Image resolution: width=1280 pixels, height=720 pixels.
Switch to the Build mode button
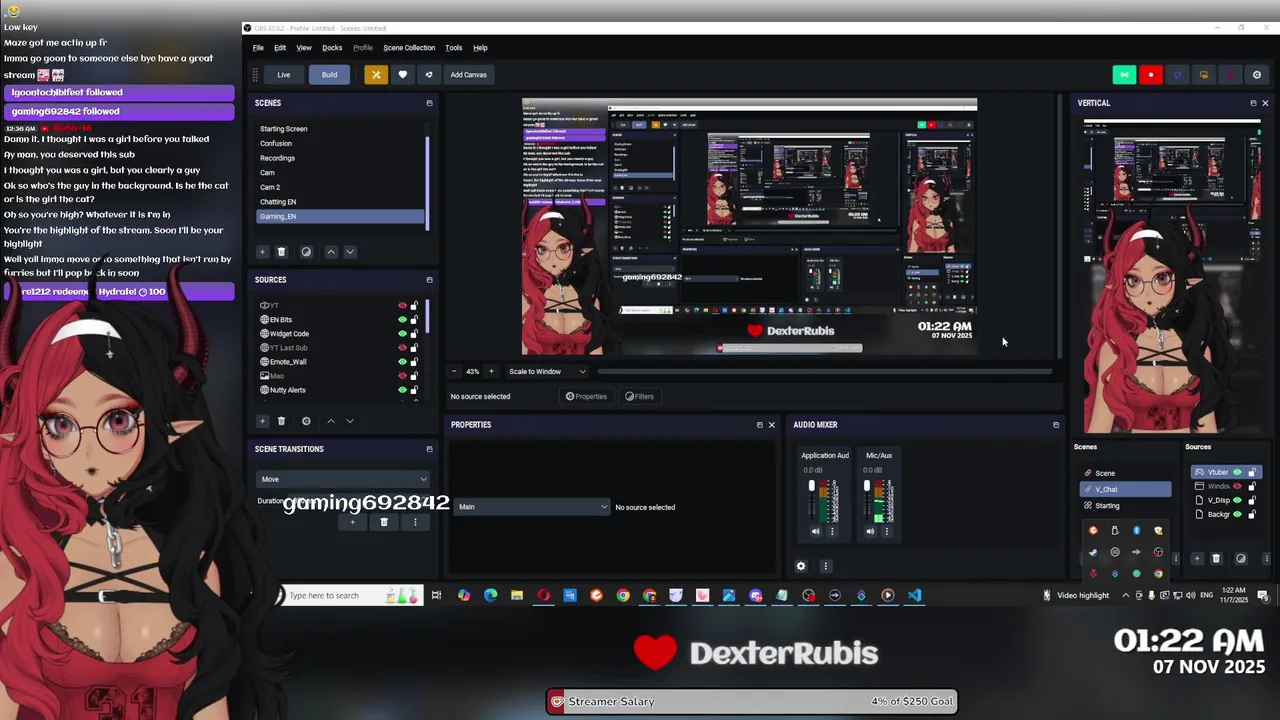329,74
